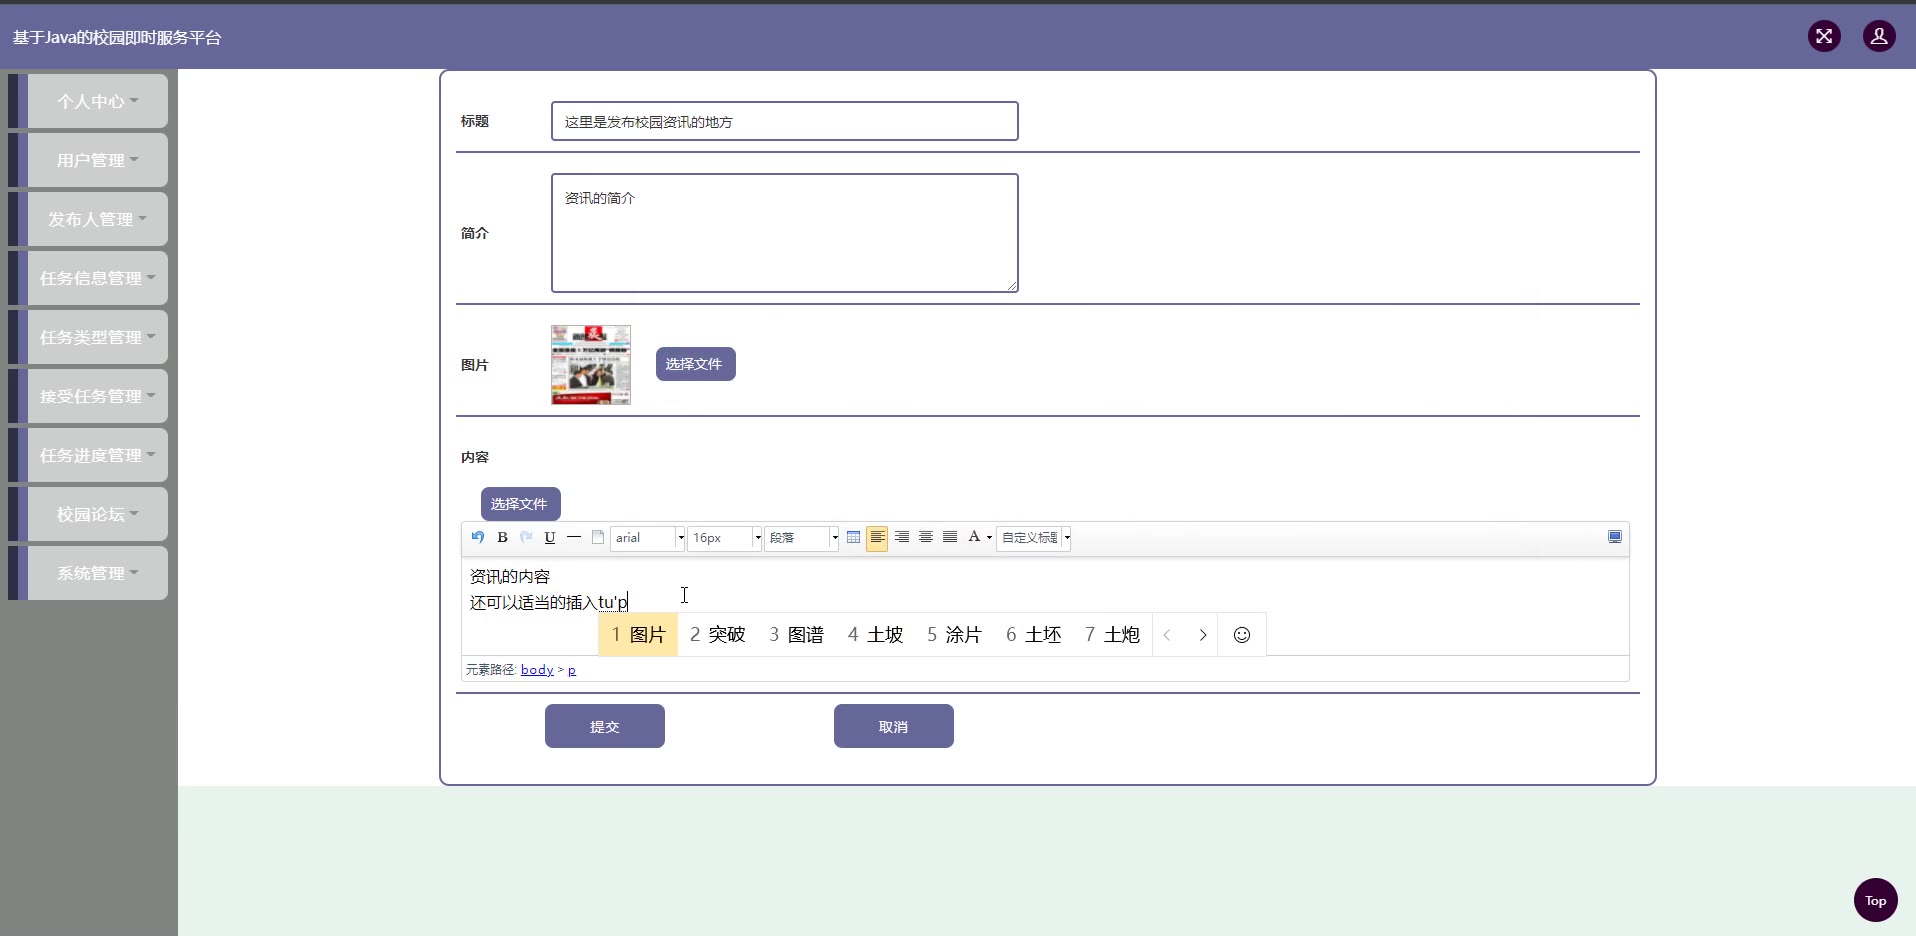Click the 取消 cancel button
The width and height of the screenshot is (1916, 936).
[x=894, y=726]
